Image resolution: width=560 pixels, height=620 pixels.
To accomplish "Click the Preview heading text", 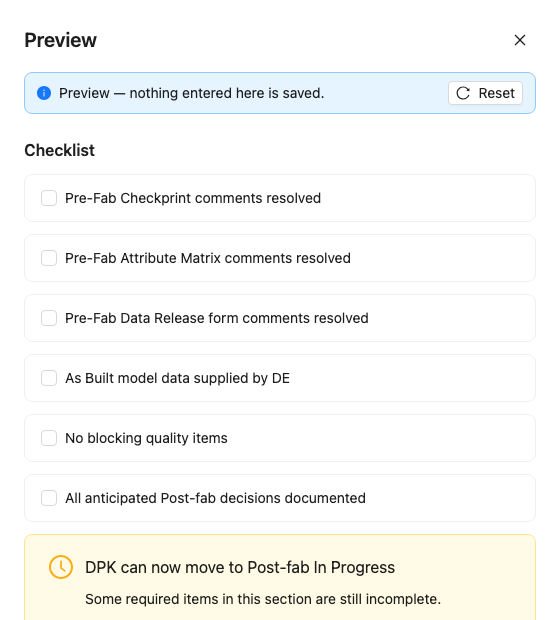I will (x=61, y=40).
